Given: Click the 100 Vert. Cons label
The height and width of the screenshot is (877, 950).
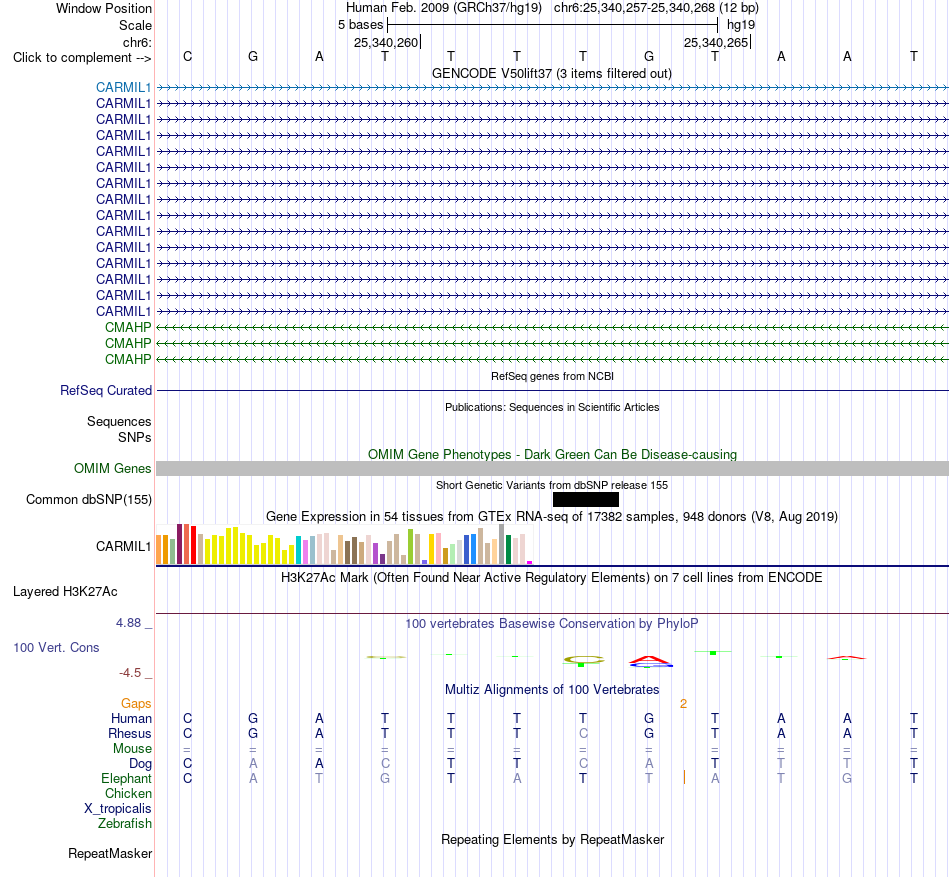Looking at the screenshot, I should click(56, 647).
